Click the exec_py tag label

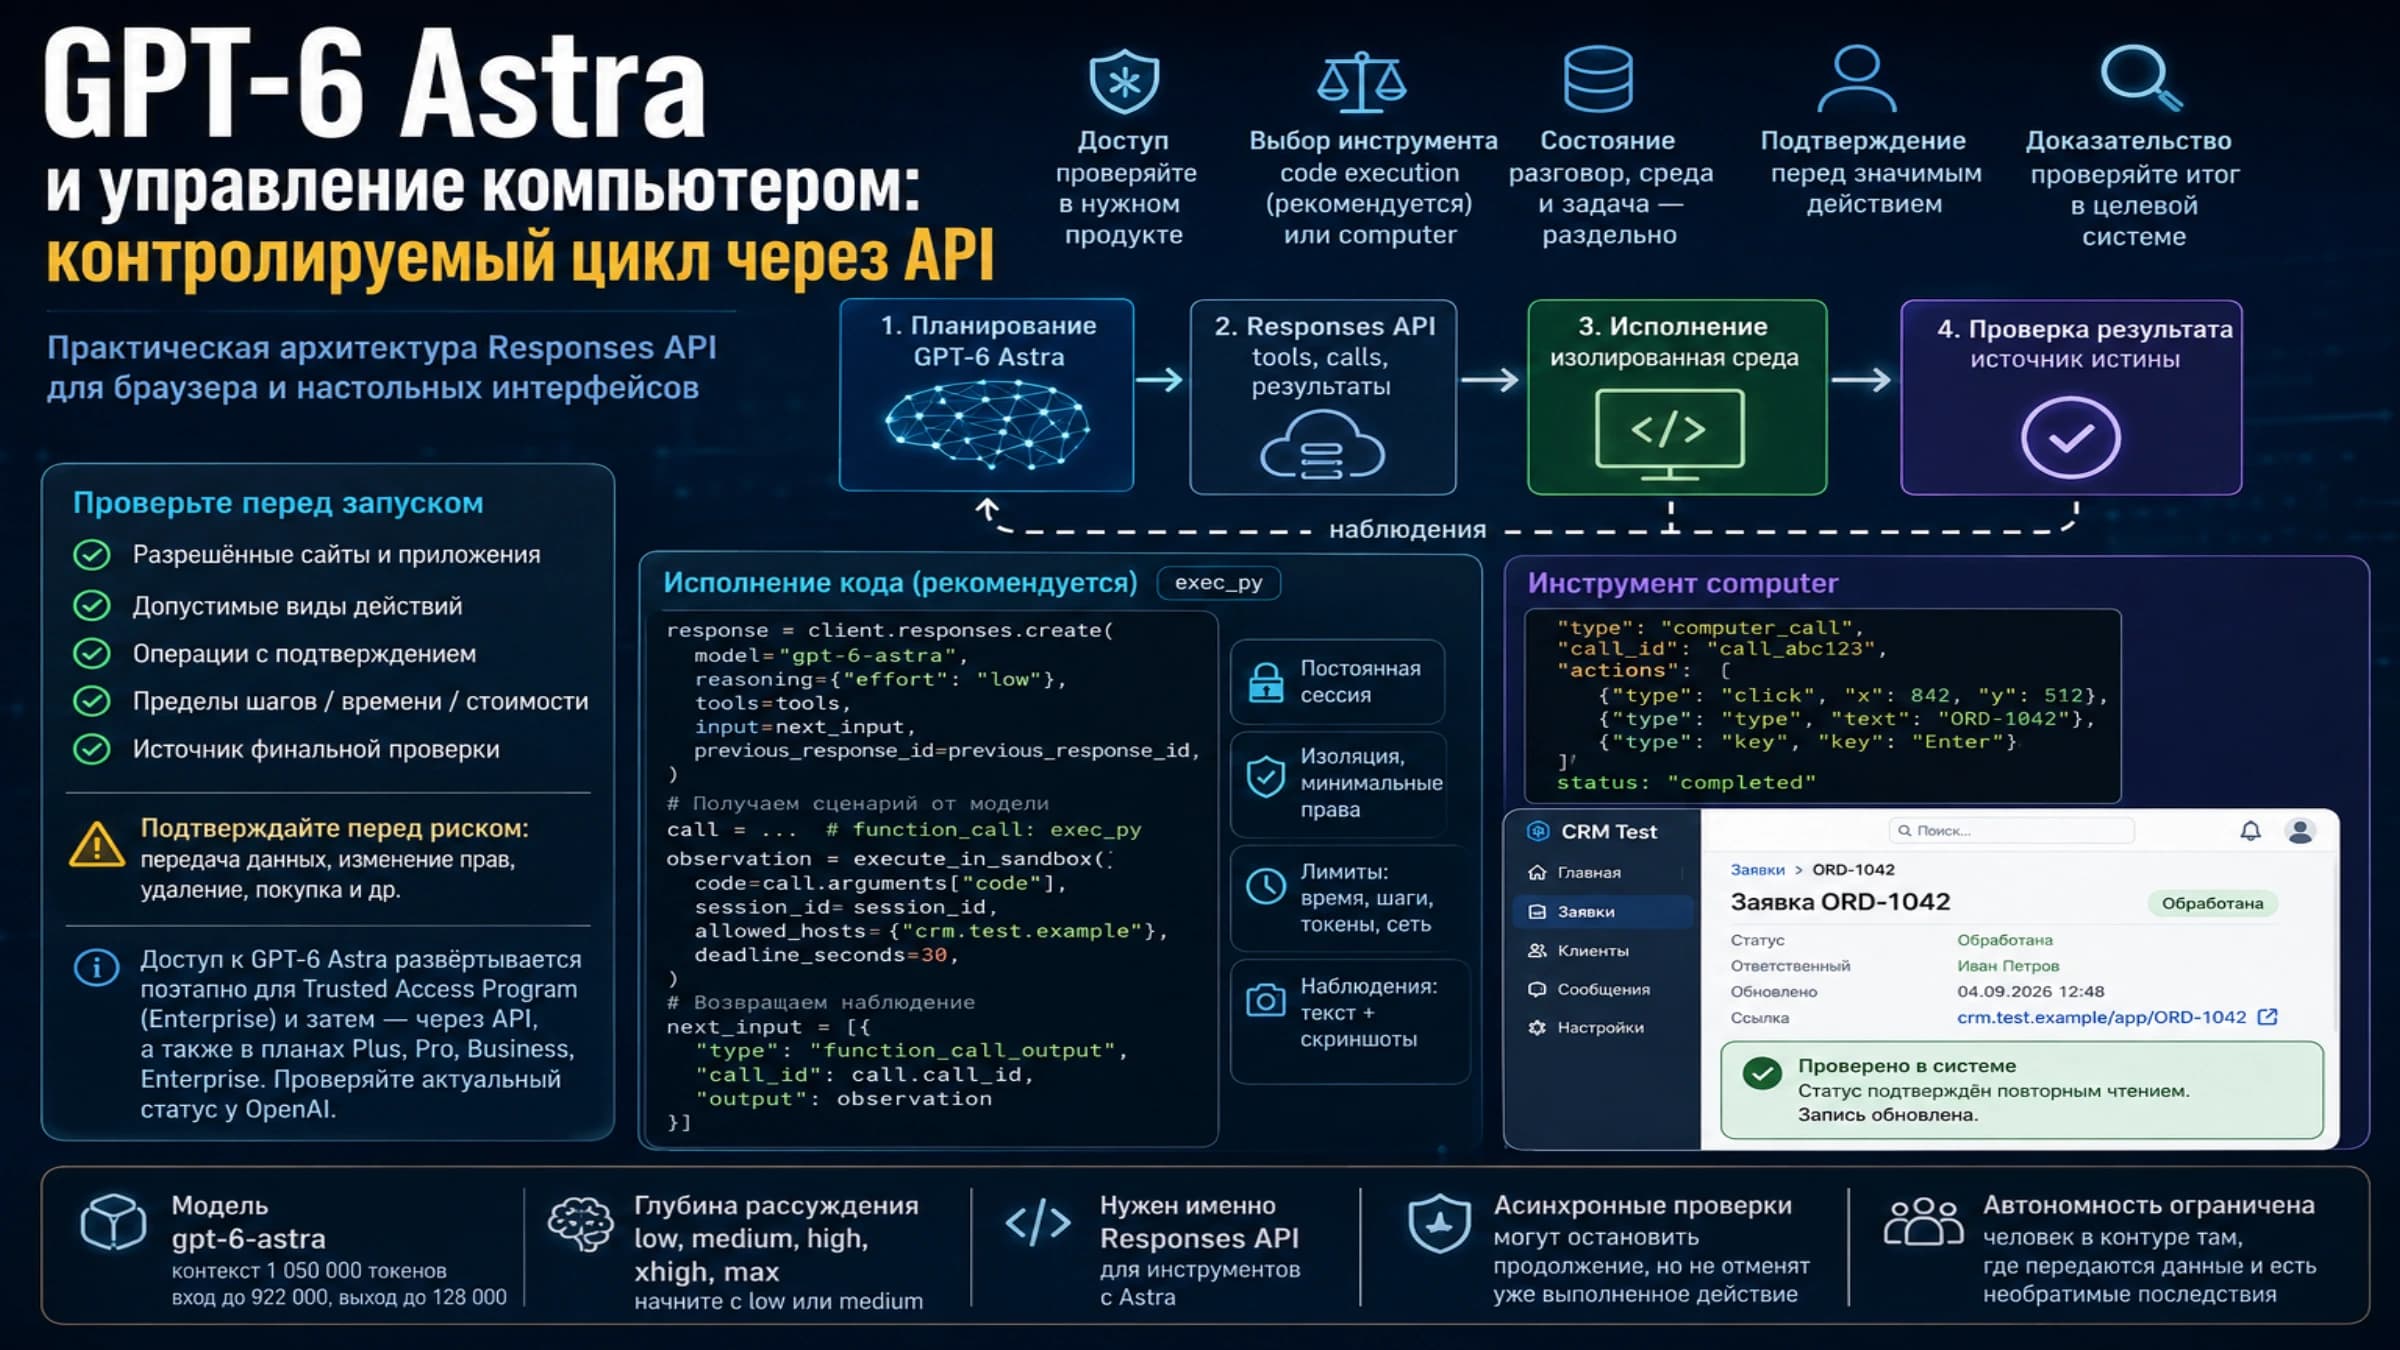(1218, 583)
